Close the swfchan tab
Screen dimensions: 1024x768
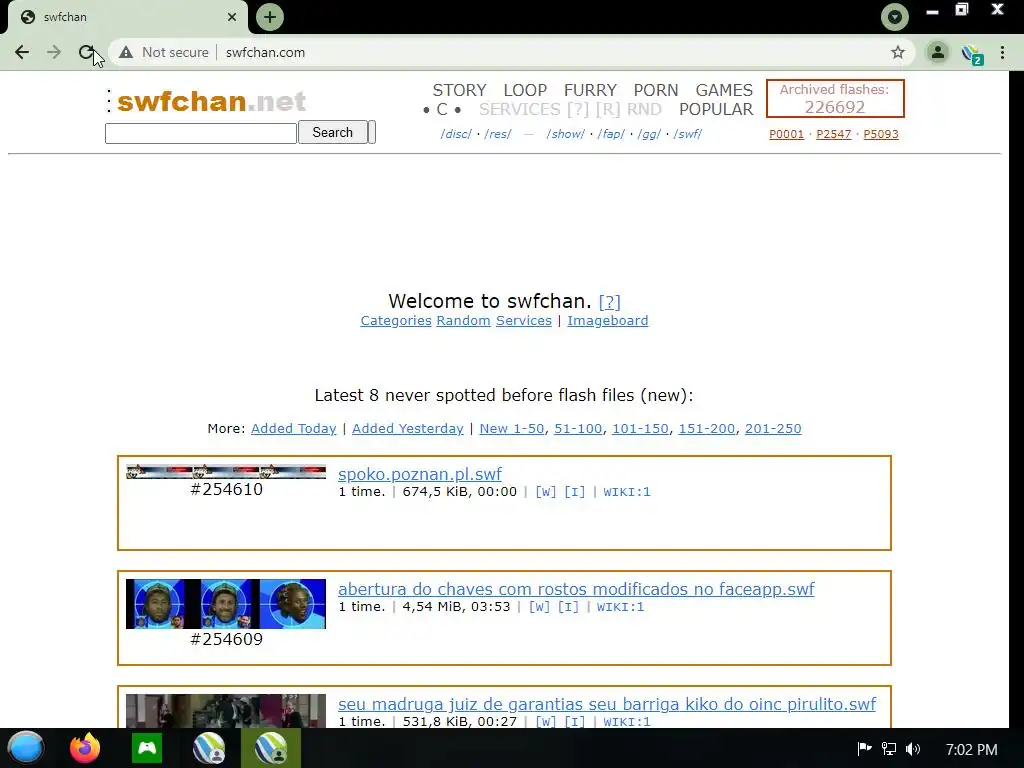tap(232, 17)
